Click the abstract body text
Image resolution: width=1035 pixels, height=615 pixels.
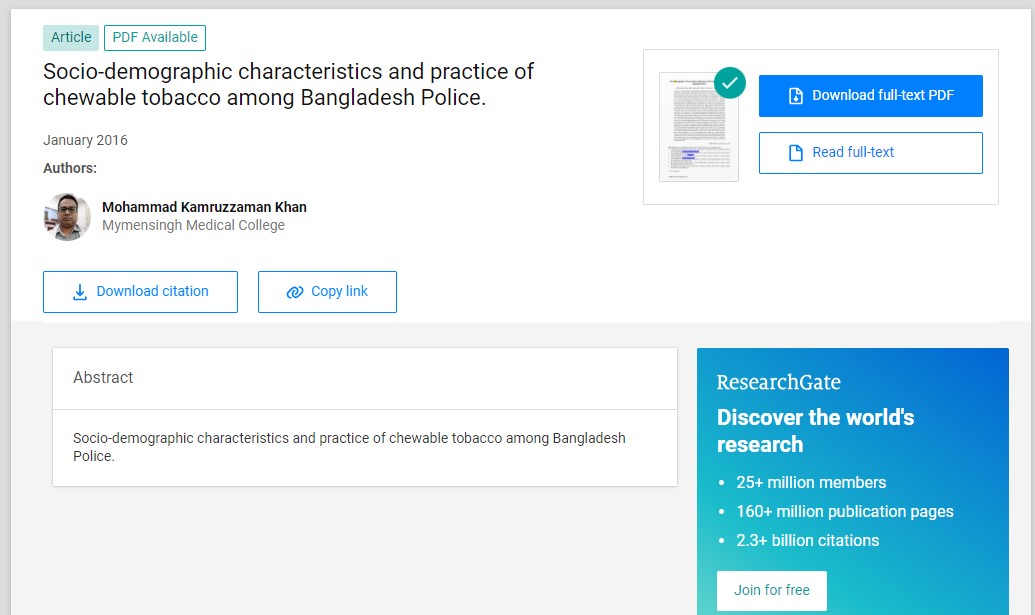[349, 447]
